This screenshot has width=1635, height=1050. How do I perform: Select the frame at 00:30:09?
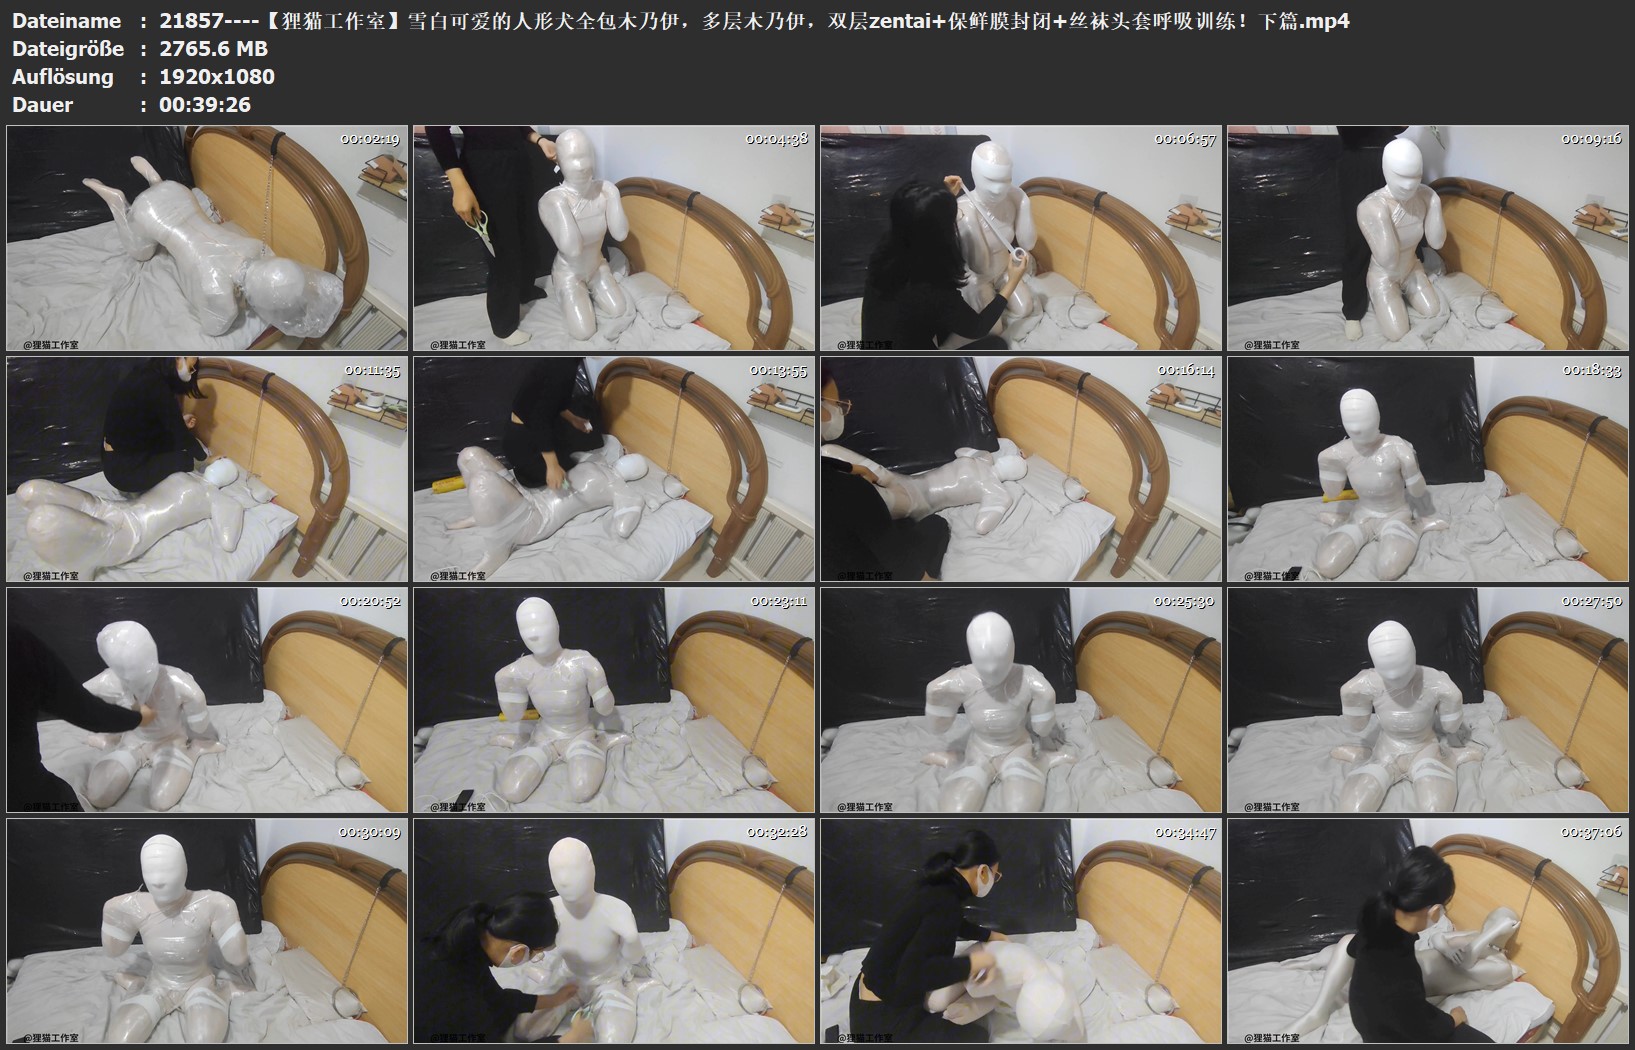point(207,931)
